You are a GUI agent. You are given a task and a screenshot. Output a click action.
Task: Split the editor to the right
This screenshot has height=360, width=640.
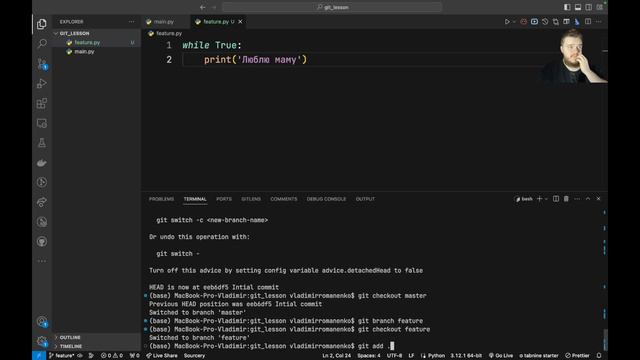(x=588, y=22)
